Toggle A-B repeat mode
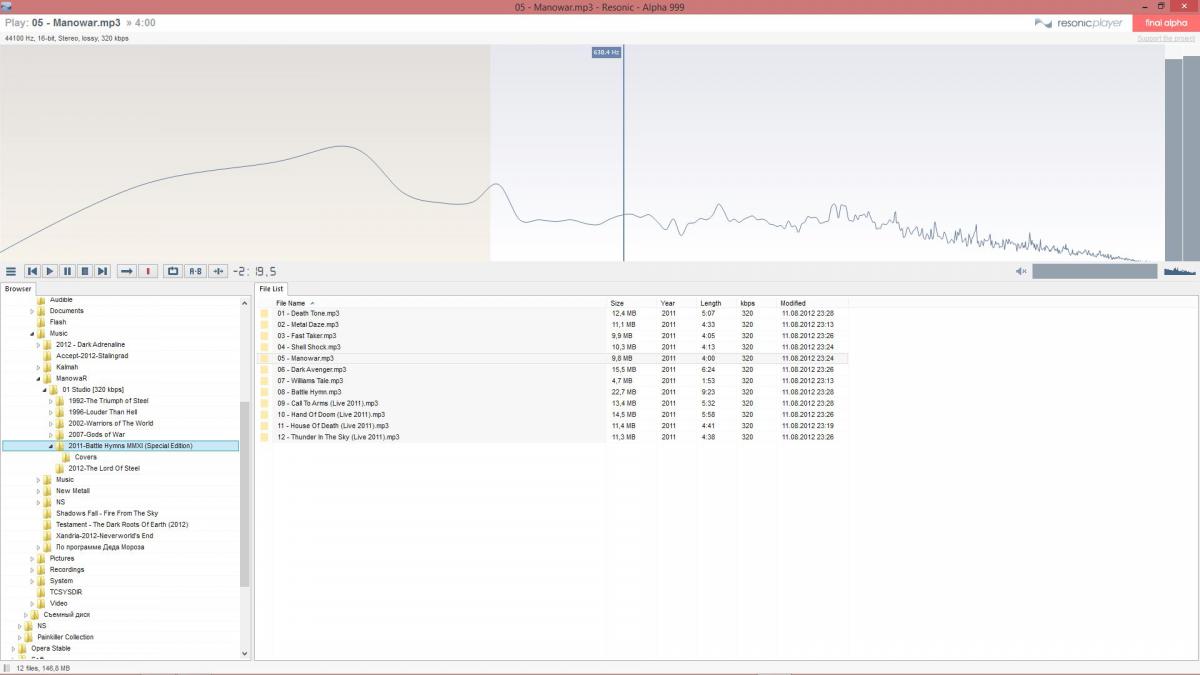1200x675 pixels. 195,271
